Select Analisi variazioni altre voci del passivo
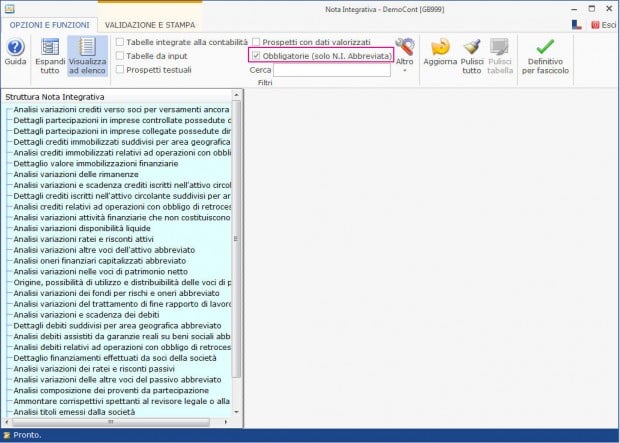The image size is (620, 443). click(117, 380)
